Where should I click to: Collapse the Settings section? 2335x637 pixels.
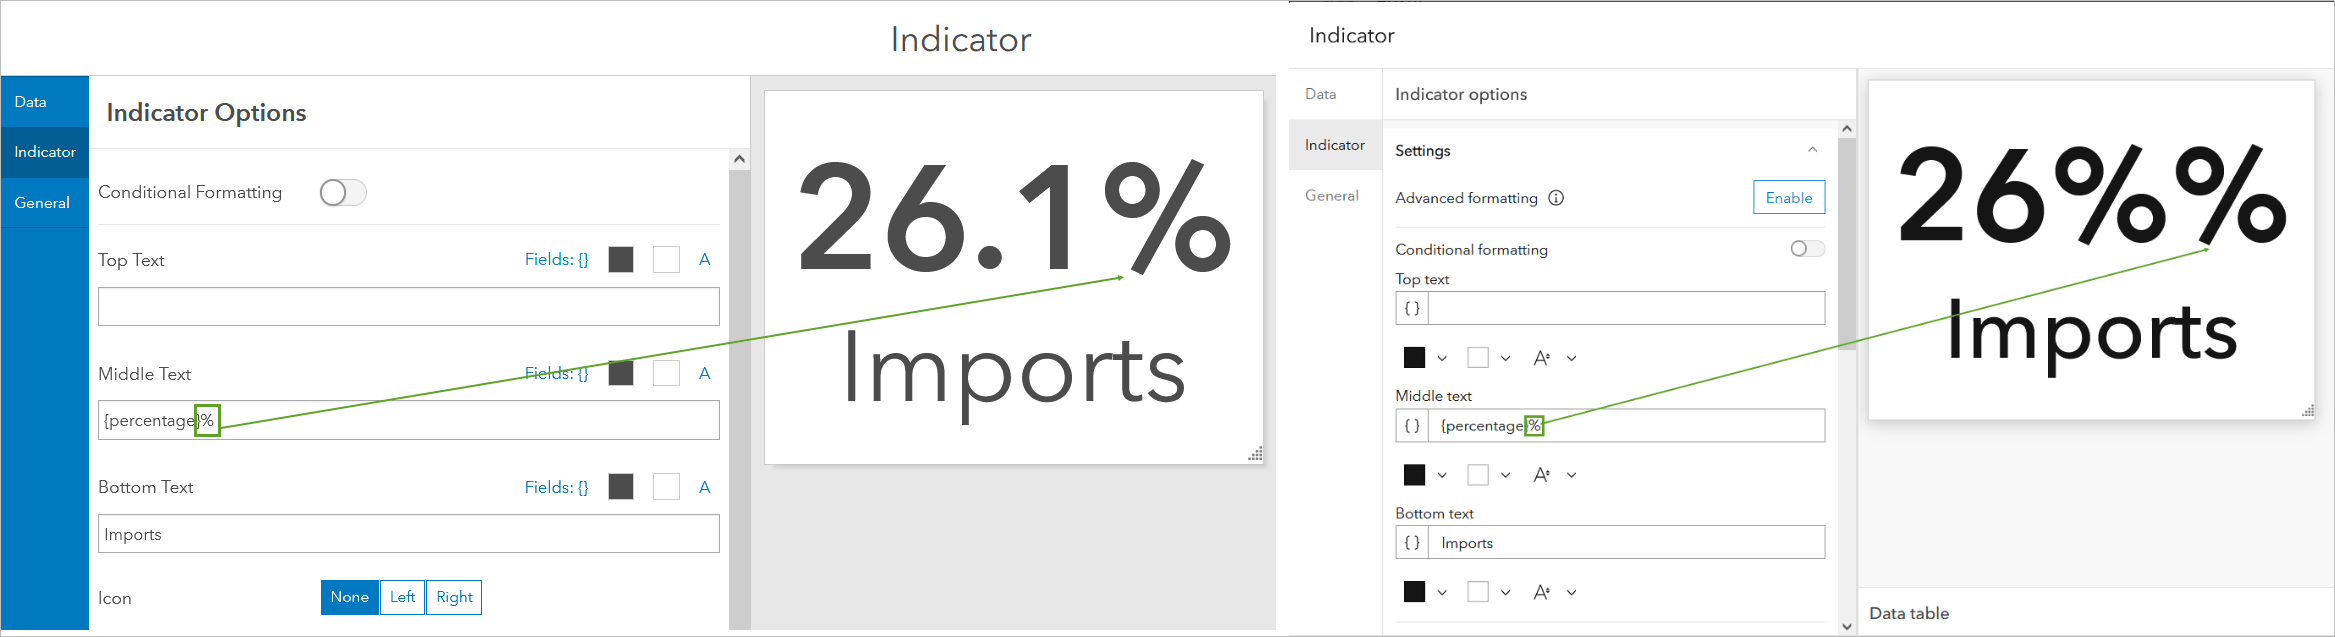point(1814,149)
